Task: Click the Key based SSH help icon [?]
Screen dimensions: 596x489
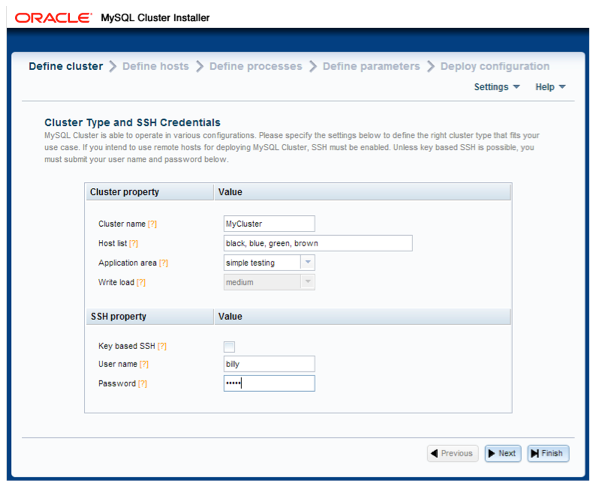Action: (162, 346)
